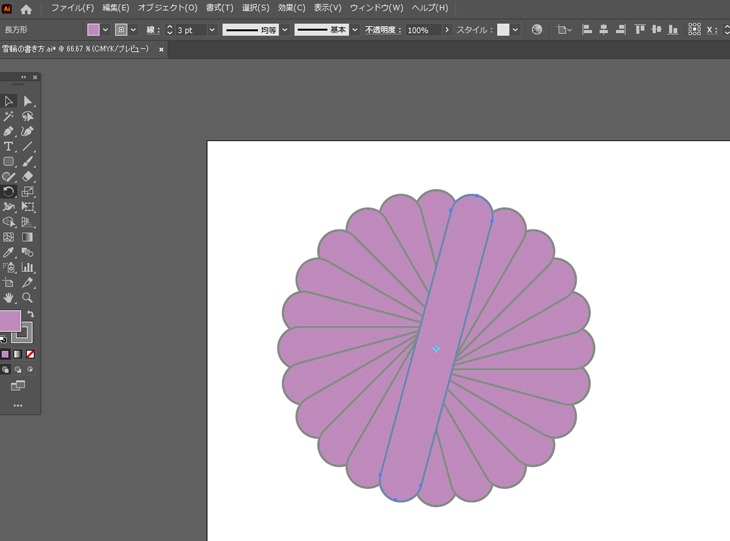Click the Edit Toolbar three-dots button

tap(17, 405)
